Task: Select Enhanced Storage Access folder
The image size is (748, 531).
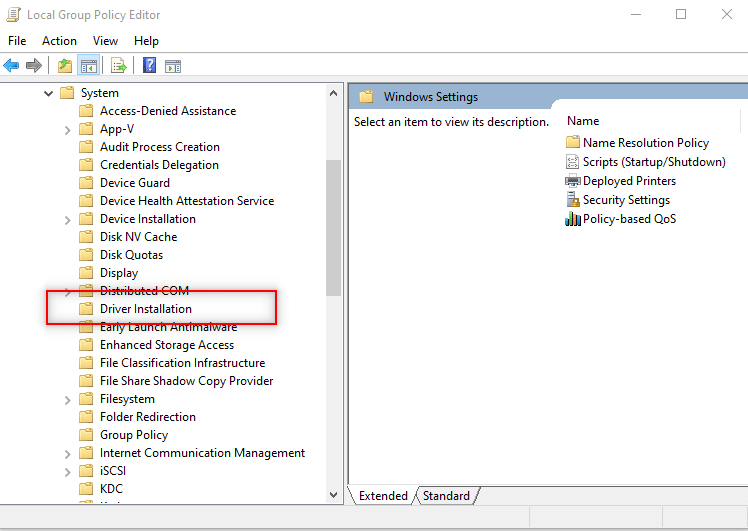Action: [x=167, y=345]
